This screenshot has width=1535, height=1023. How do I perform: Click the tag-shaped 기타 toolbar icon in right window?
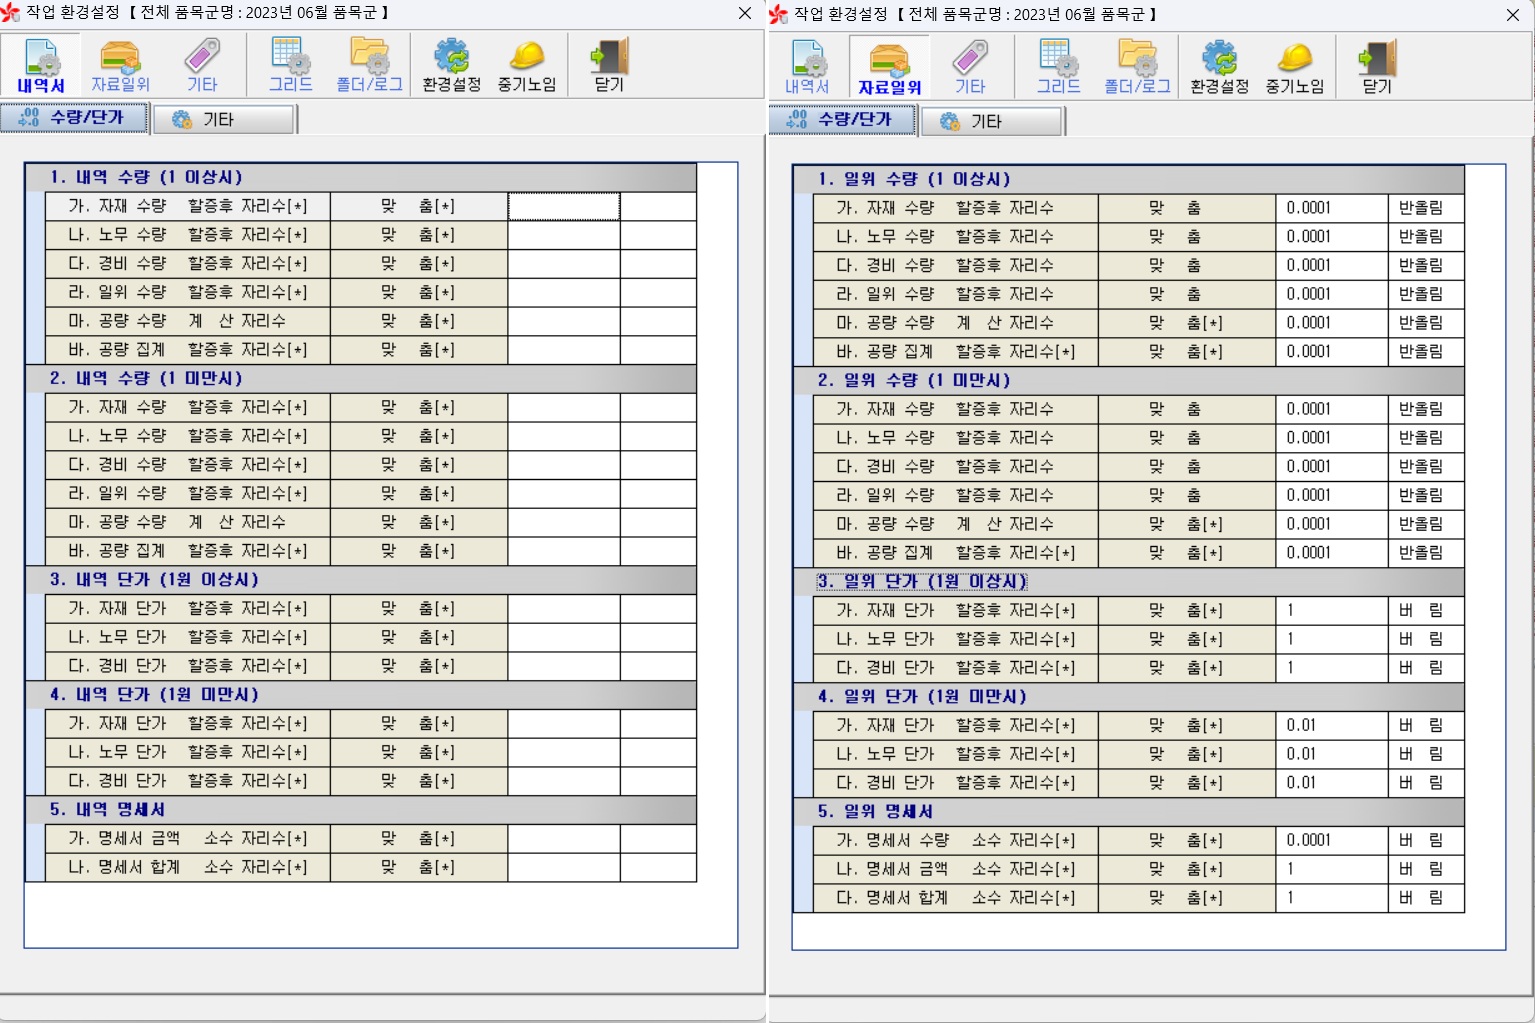click(970, 68)
